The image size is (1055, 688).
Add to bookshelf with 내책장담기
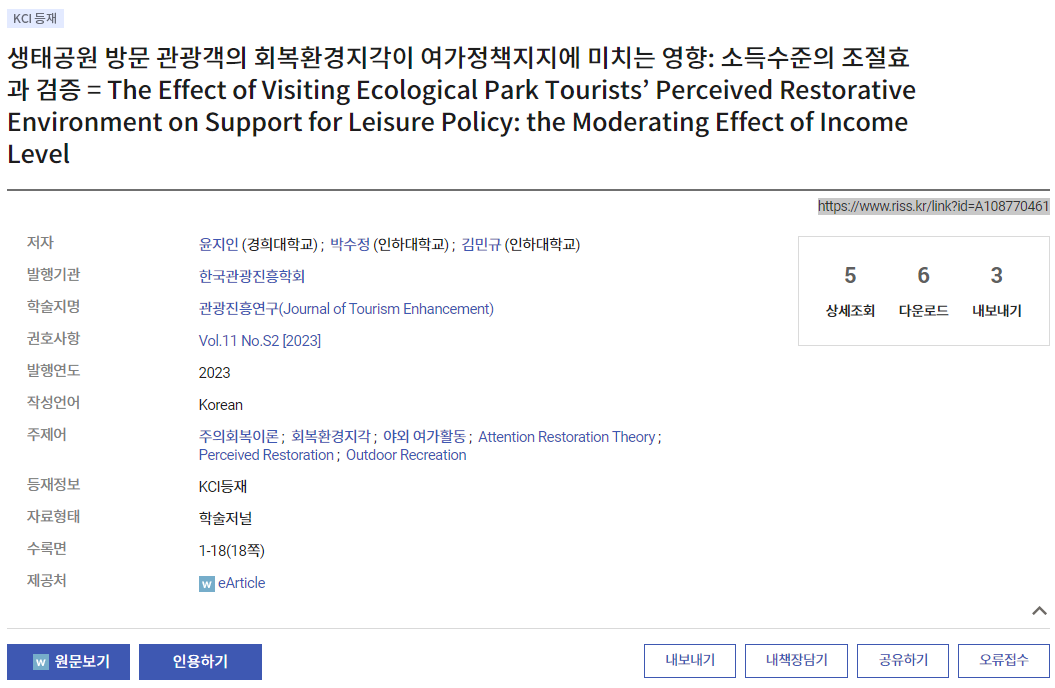coord(796,660)
